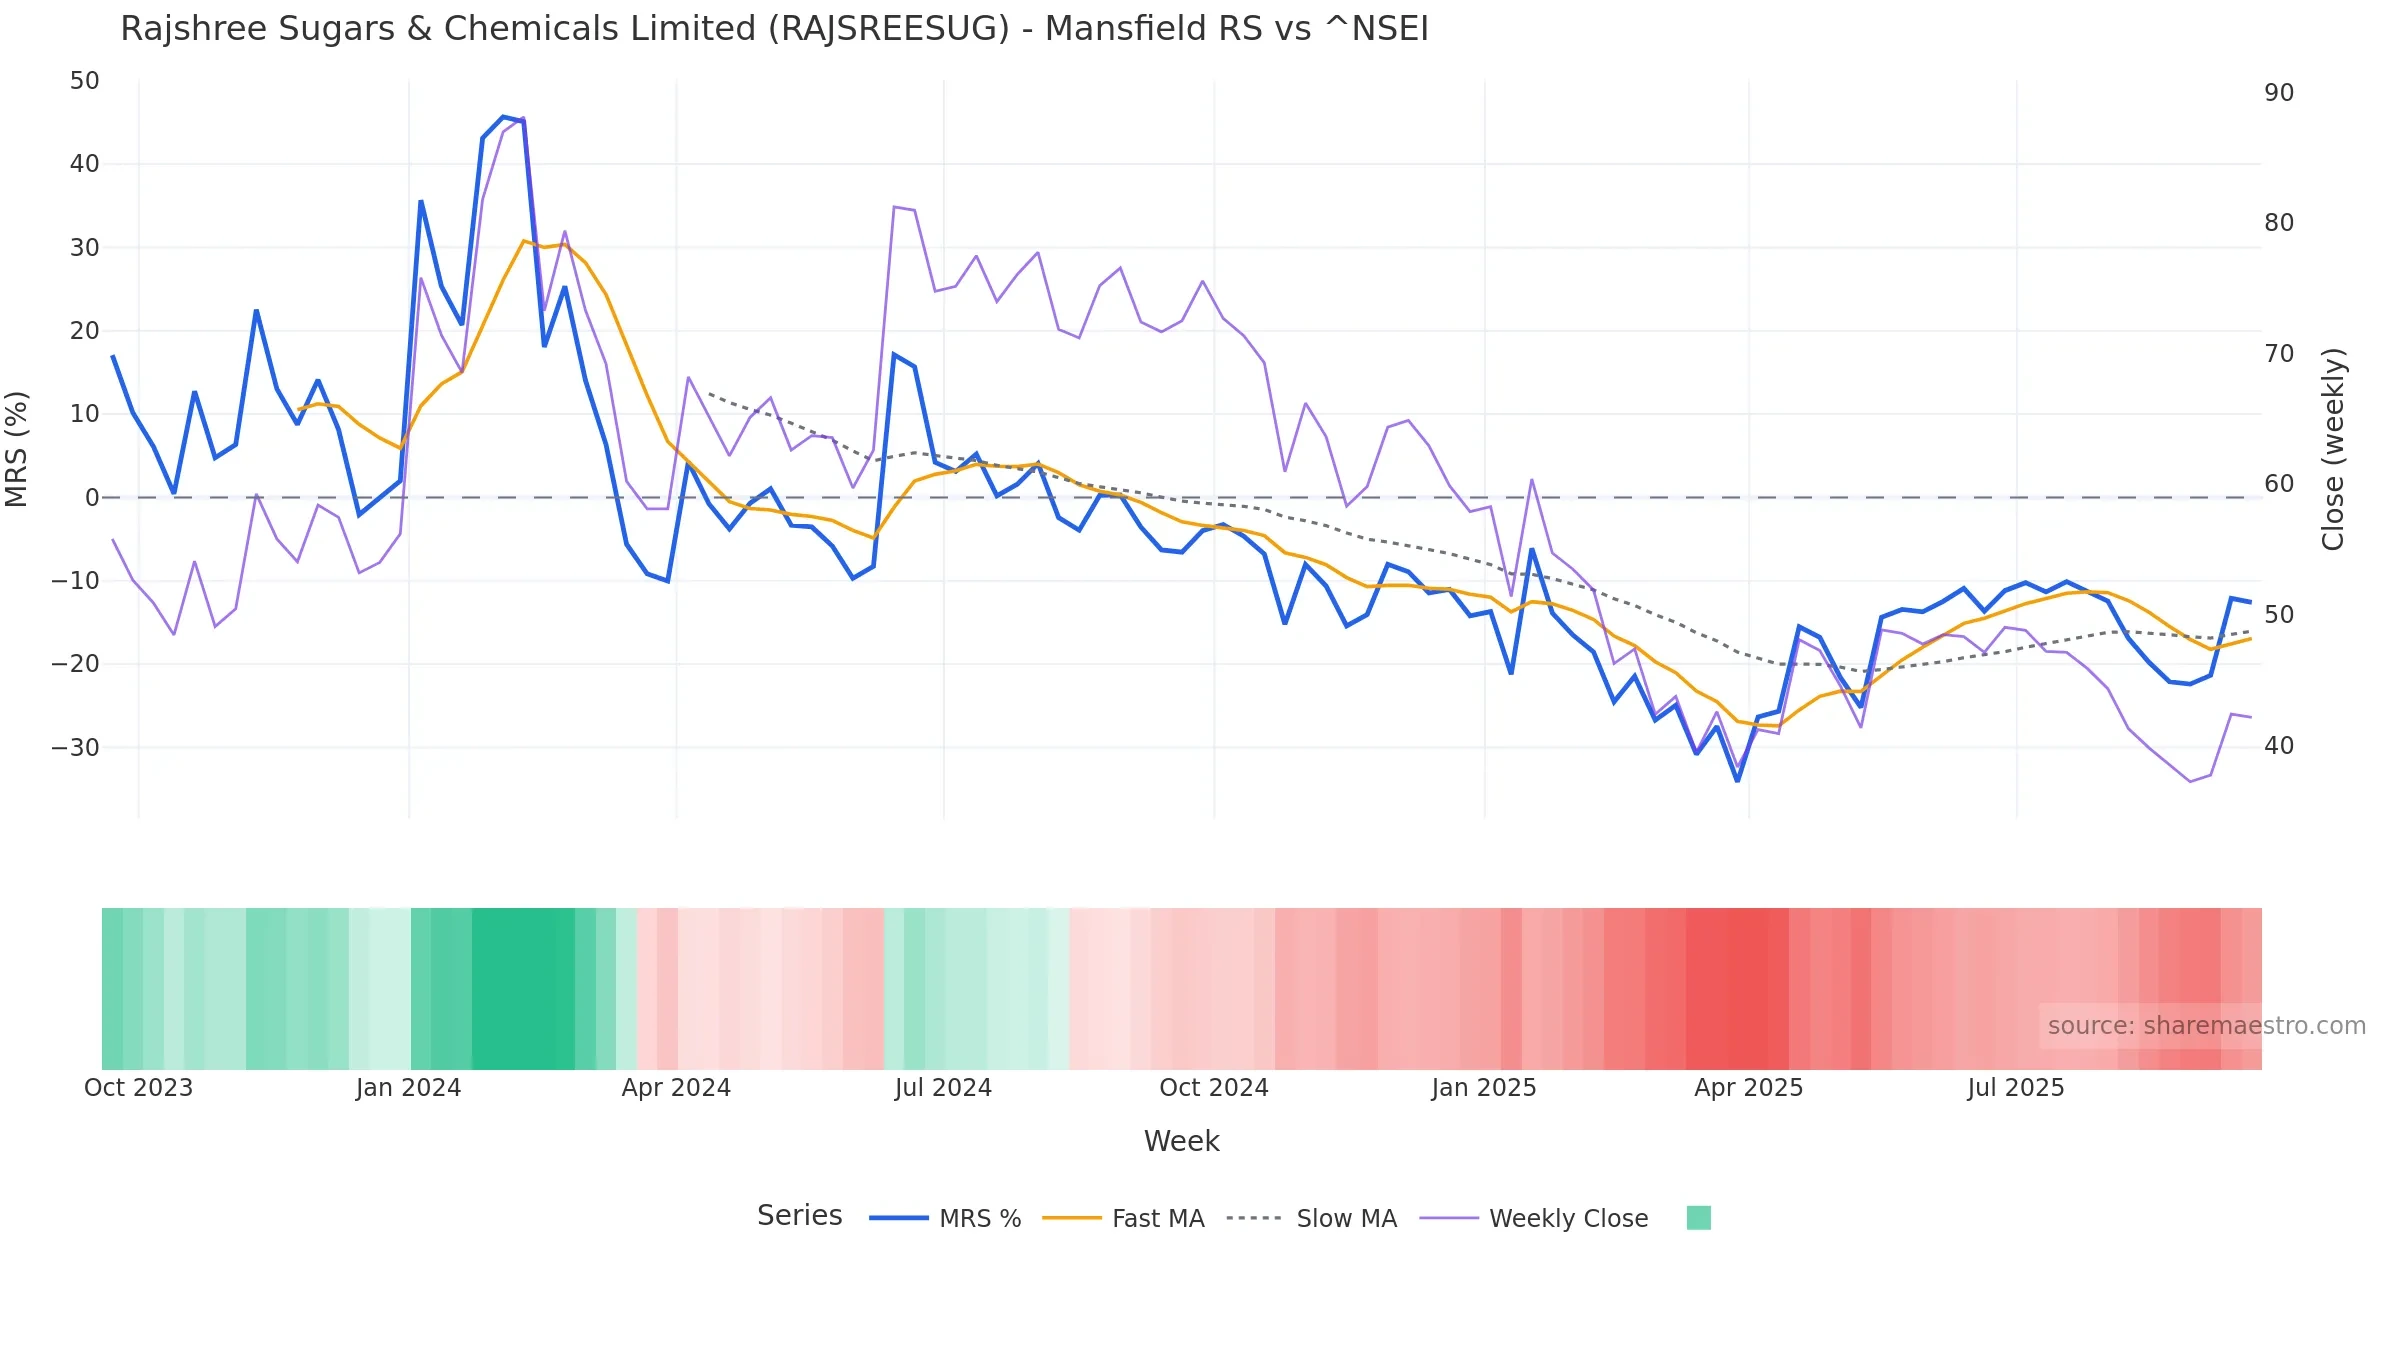The image size is (2400, 1350).
Task: Click the 'Jul 2024' axis tick label
Action: (x=943, y=1088)
